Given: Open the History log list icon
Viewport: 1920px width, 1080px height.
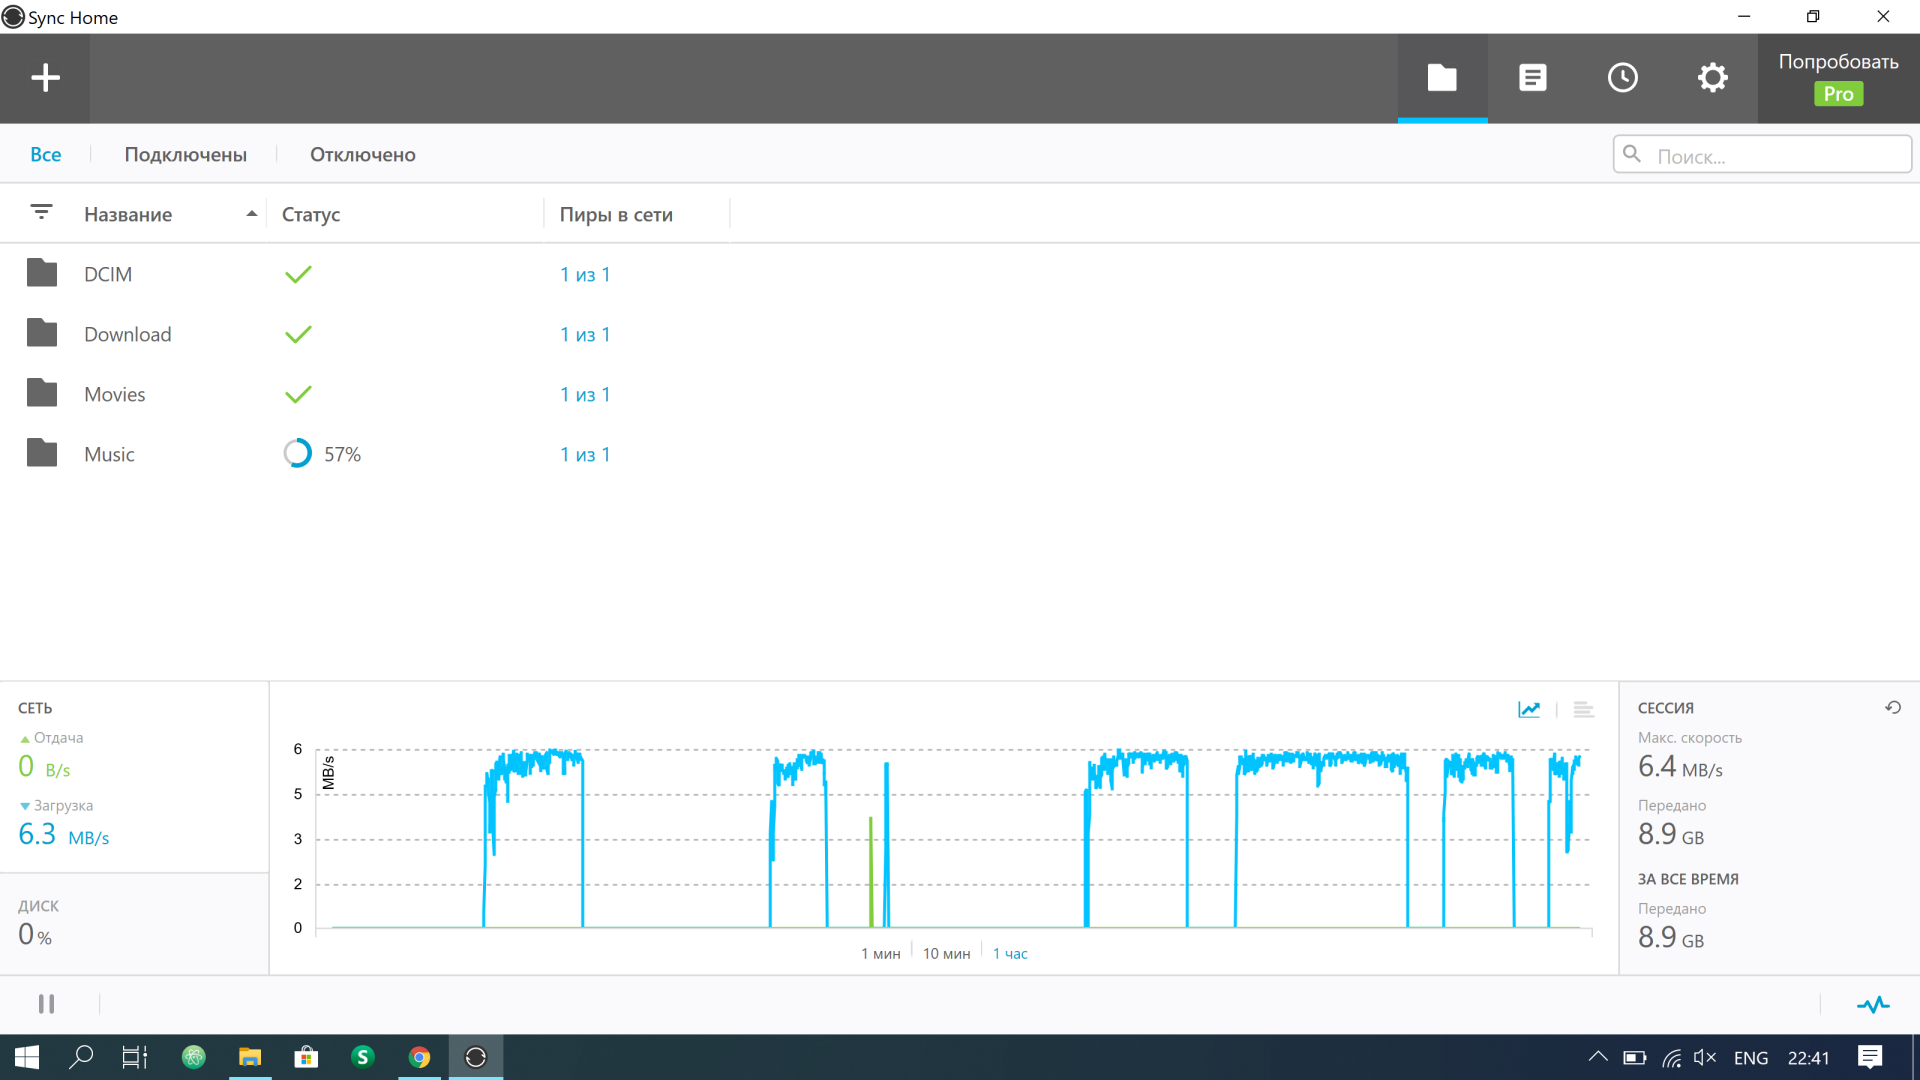Looking at the screenshot, I should (1532, 78).
